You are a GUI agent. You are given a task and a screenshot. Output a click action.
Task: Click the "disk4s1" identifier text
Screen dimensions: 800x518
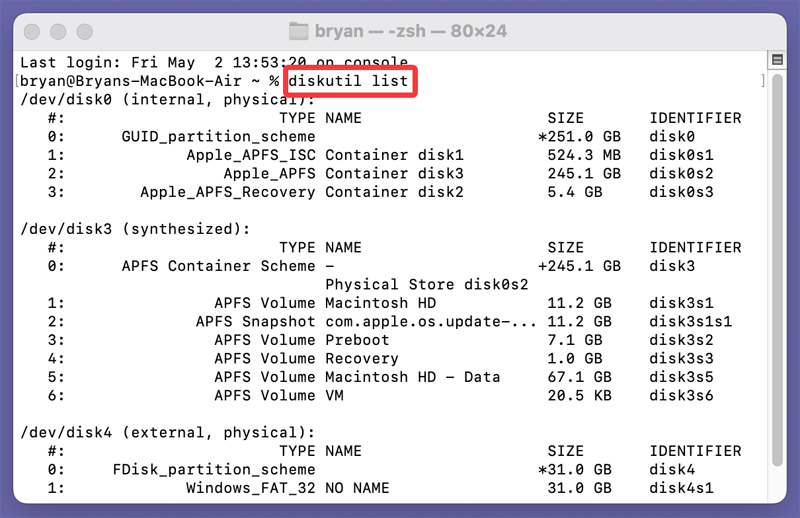pyautogui.click(x=682, y=488)
